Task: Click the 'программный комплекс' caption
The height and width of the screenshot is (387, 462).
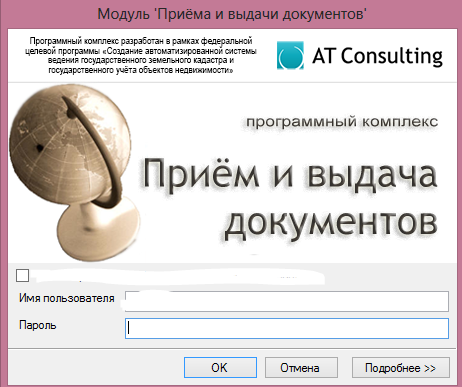Action: [342, 122]
